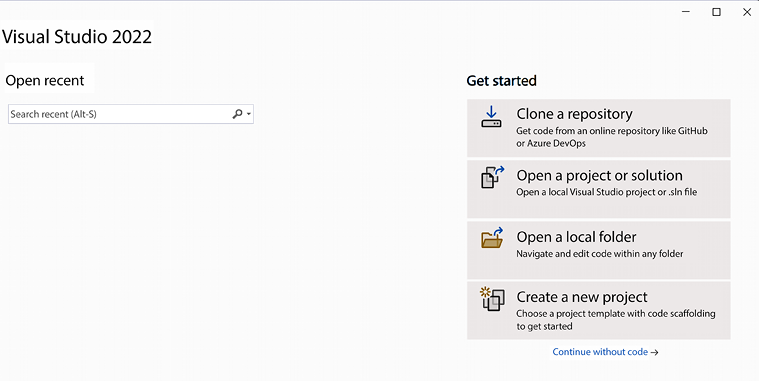Select the Open a local folder title
The image size is (759, 381).
[x=576, y=237]
